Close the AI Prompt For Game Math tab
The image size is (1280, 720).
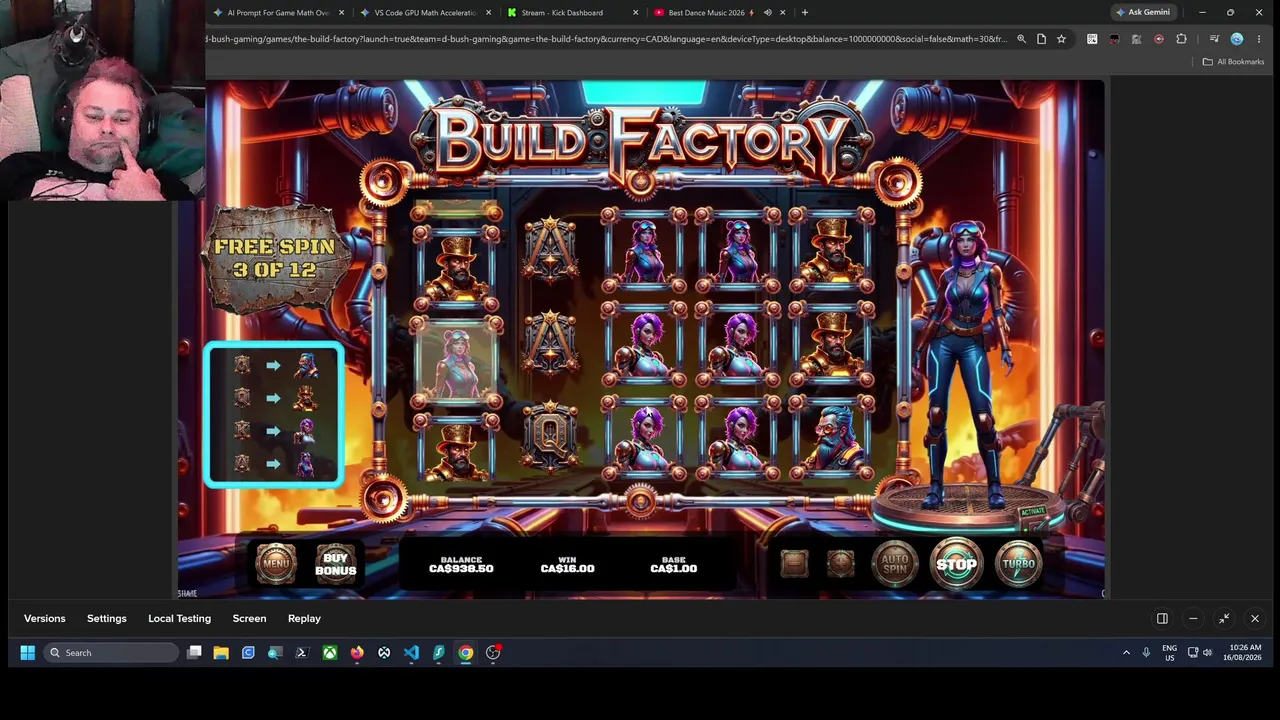tap(342, 13)
